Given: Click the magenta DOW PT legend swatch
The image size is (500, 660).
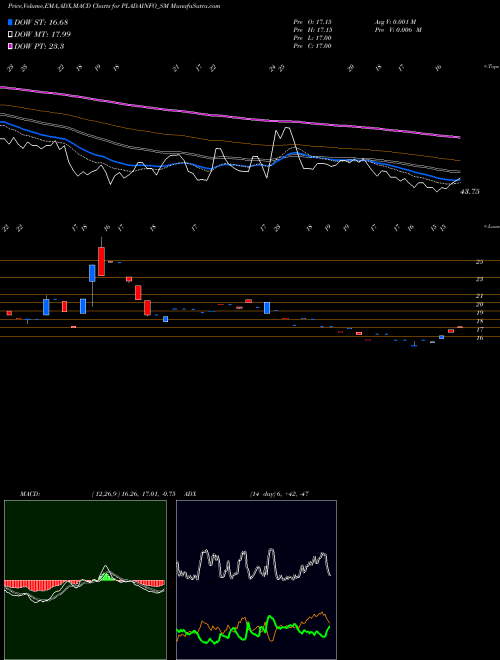Looking at the screenshot, I should (11, 47).
